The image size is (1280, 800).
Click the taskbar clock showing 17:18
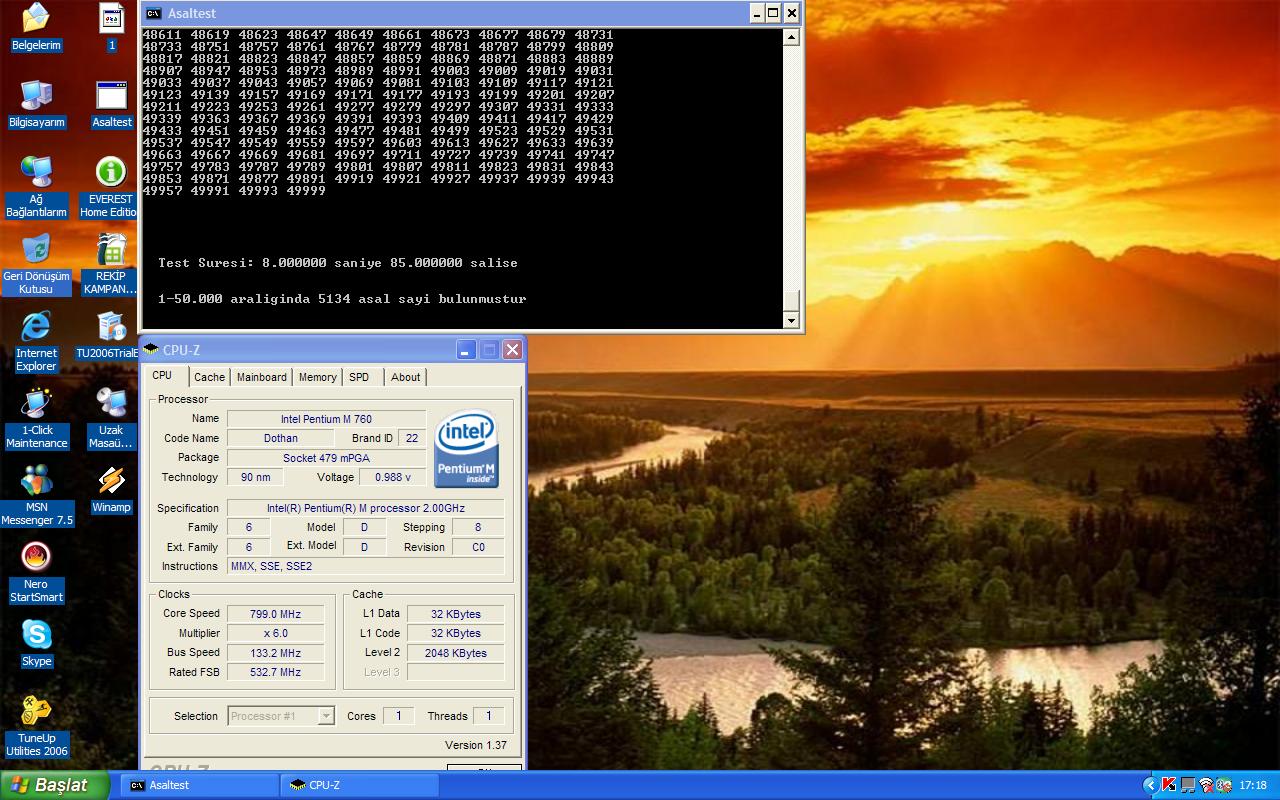tap(1253, 785)
